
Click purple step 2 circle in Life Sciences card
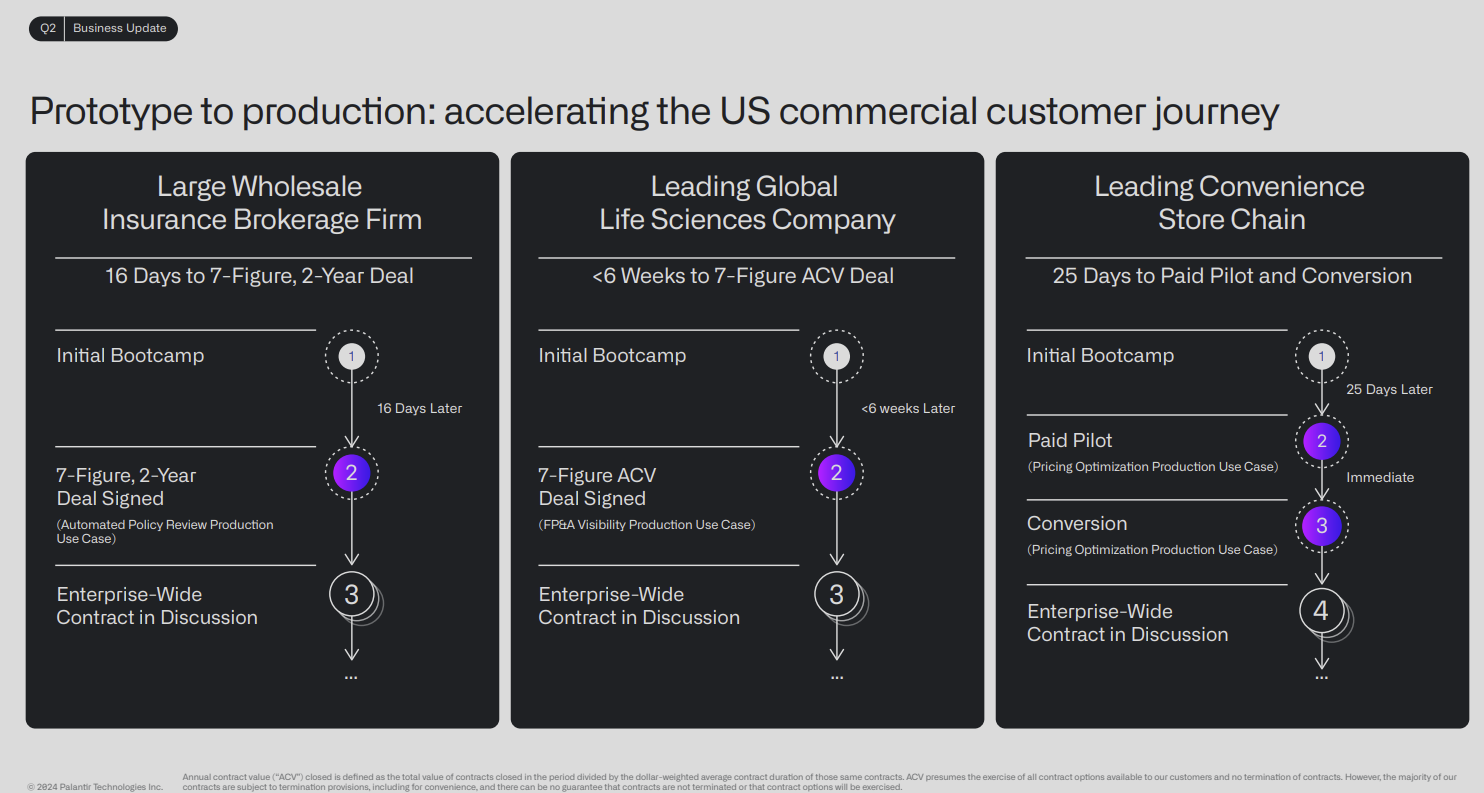tap(836, 474)
